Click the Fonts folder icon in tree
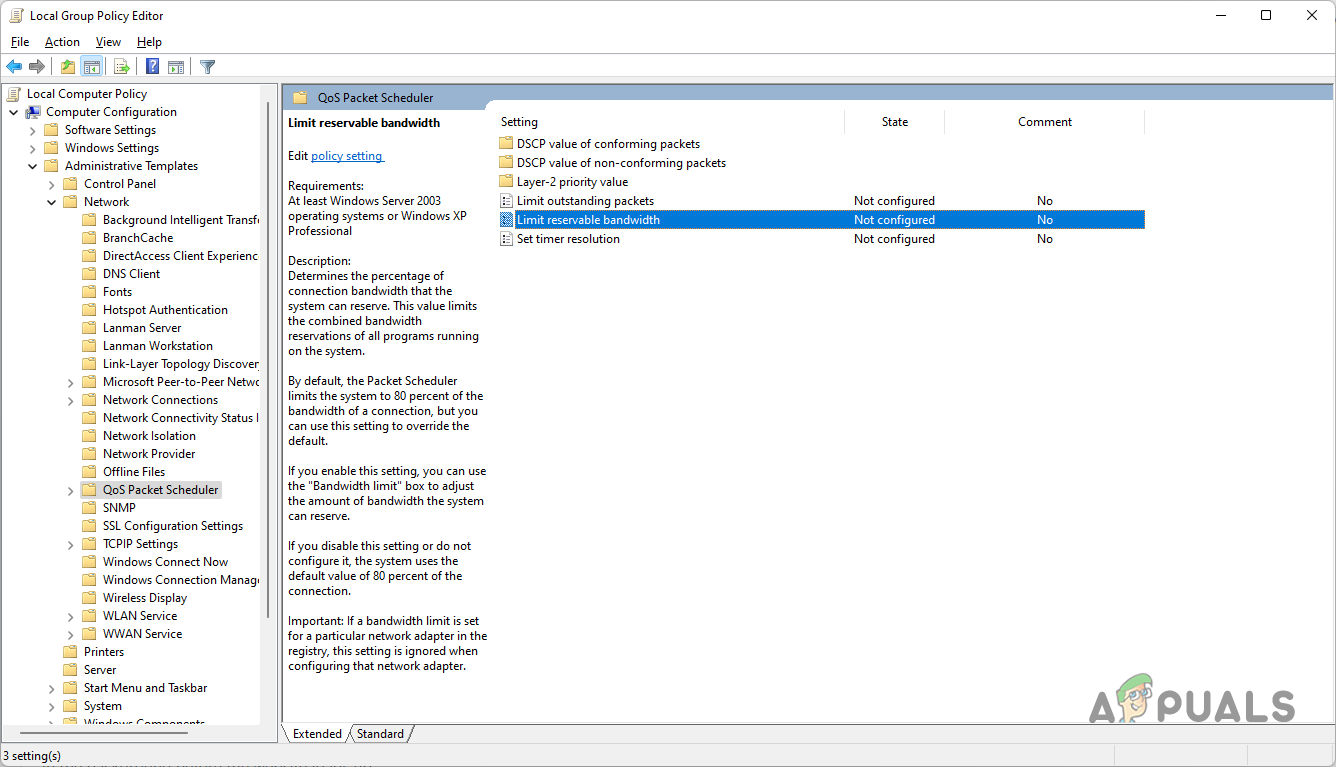Viewport: 1336px width, 767px height. click(89, 292)
